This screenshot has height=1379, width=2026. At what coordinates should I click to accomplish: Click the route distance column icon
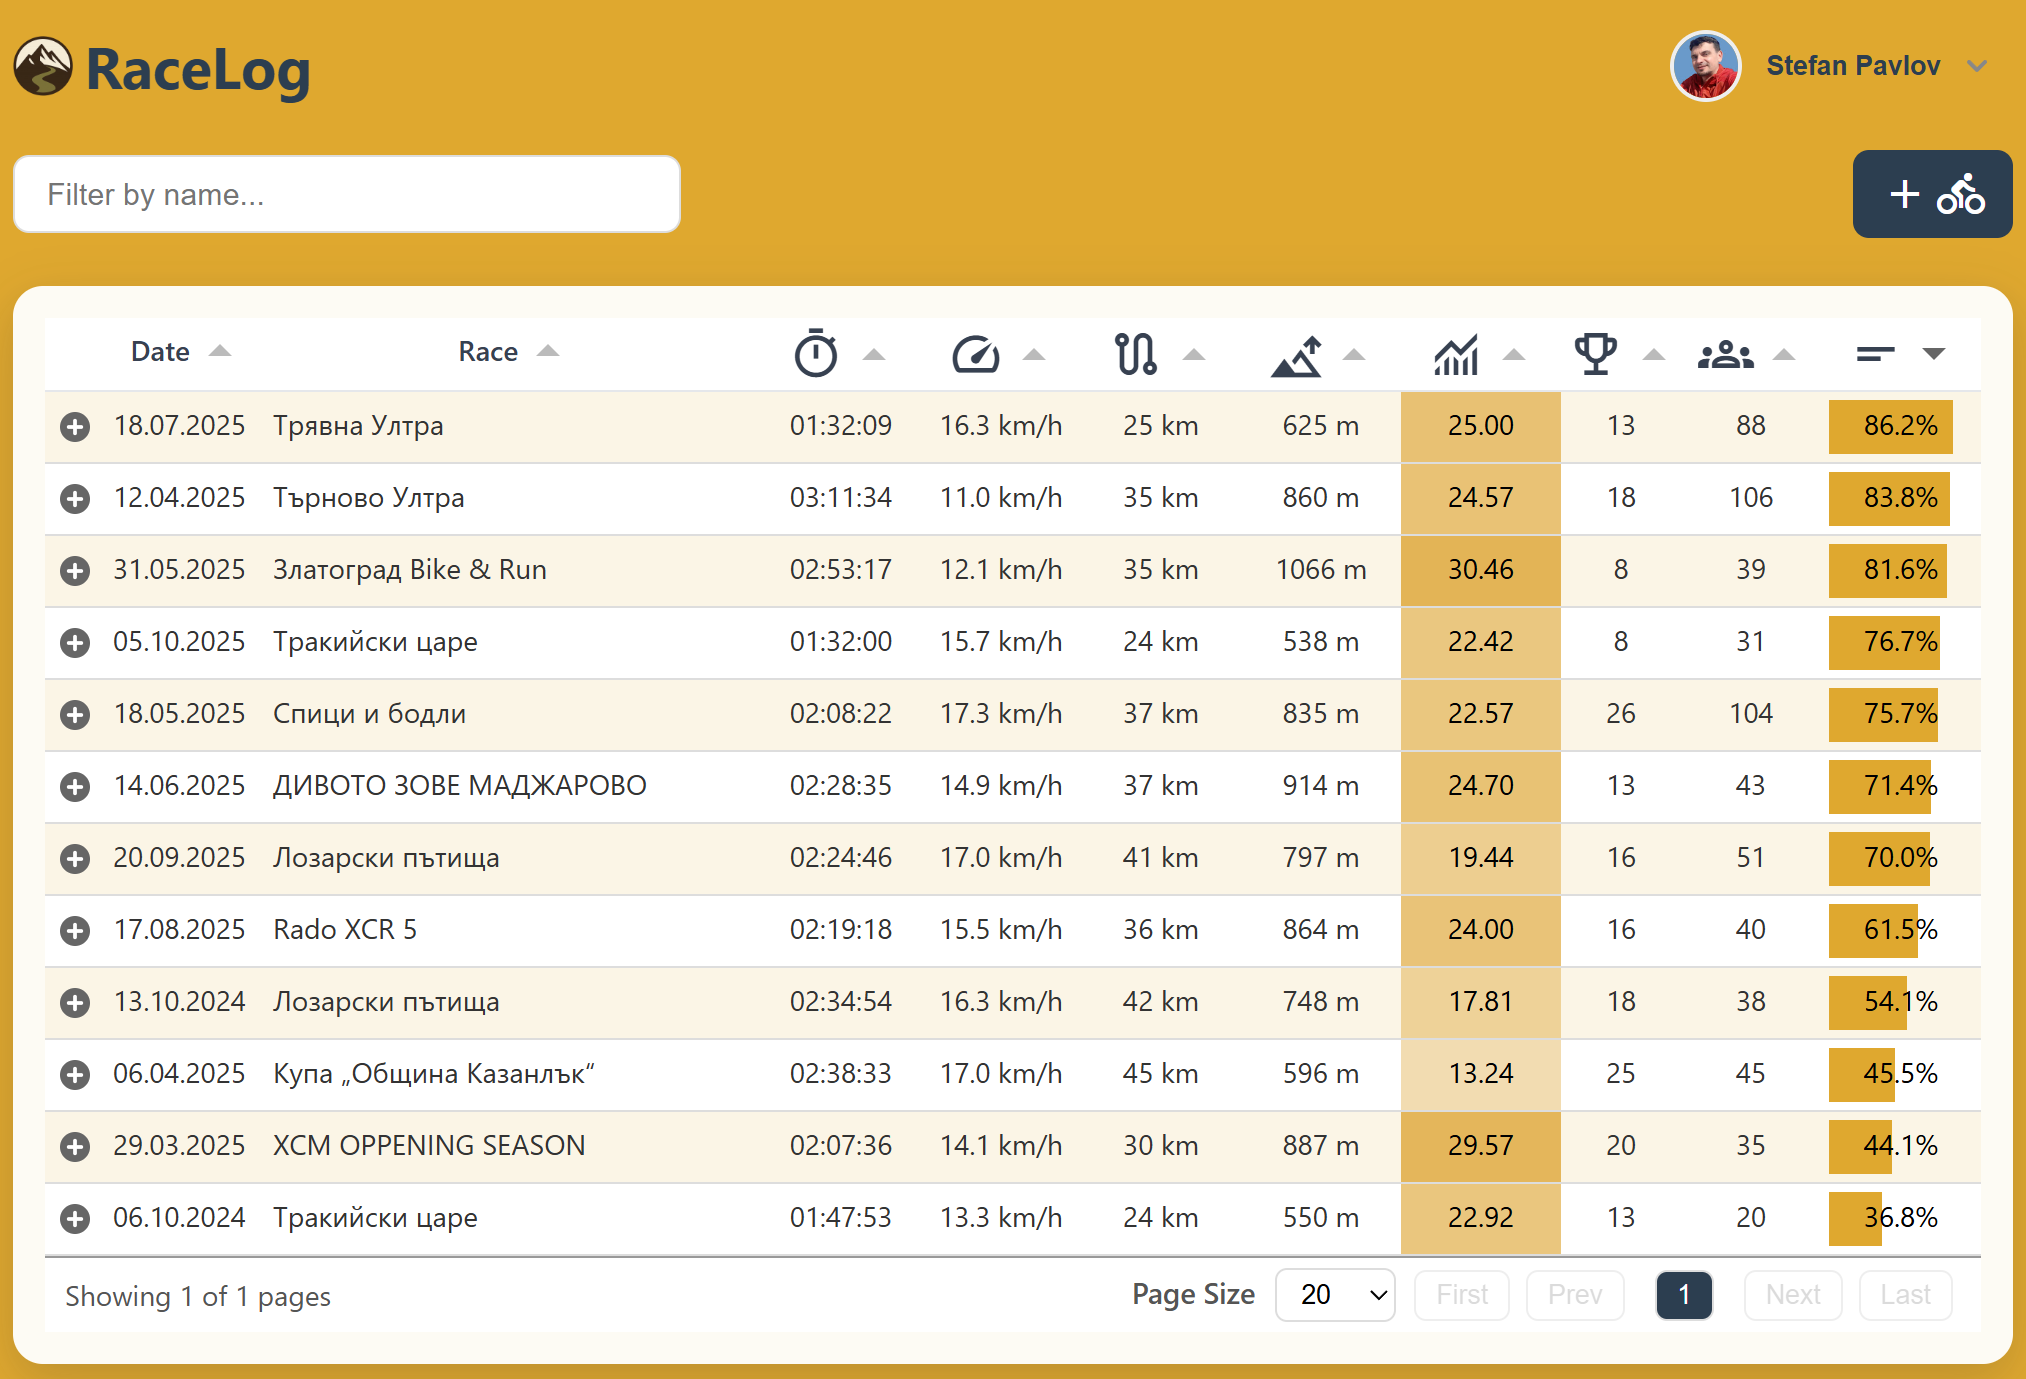click(x=1136, y=353)
